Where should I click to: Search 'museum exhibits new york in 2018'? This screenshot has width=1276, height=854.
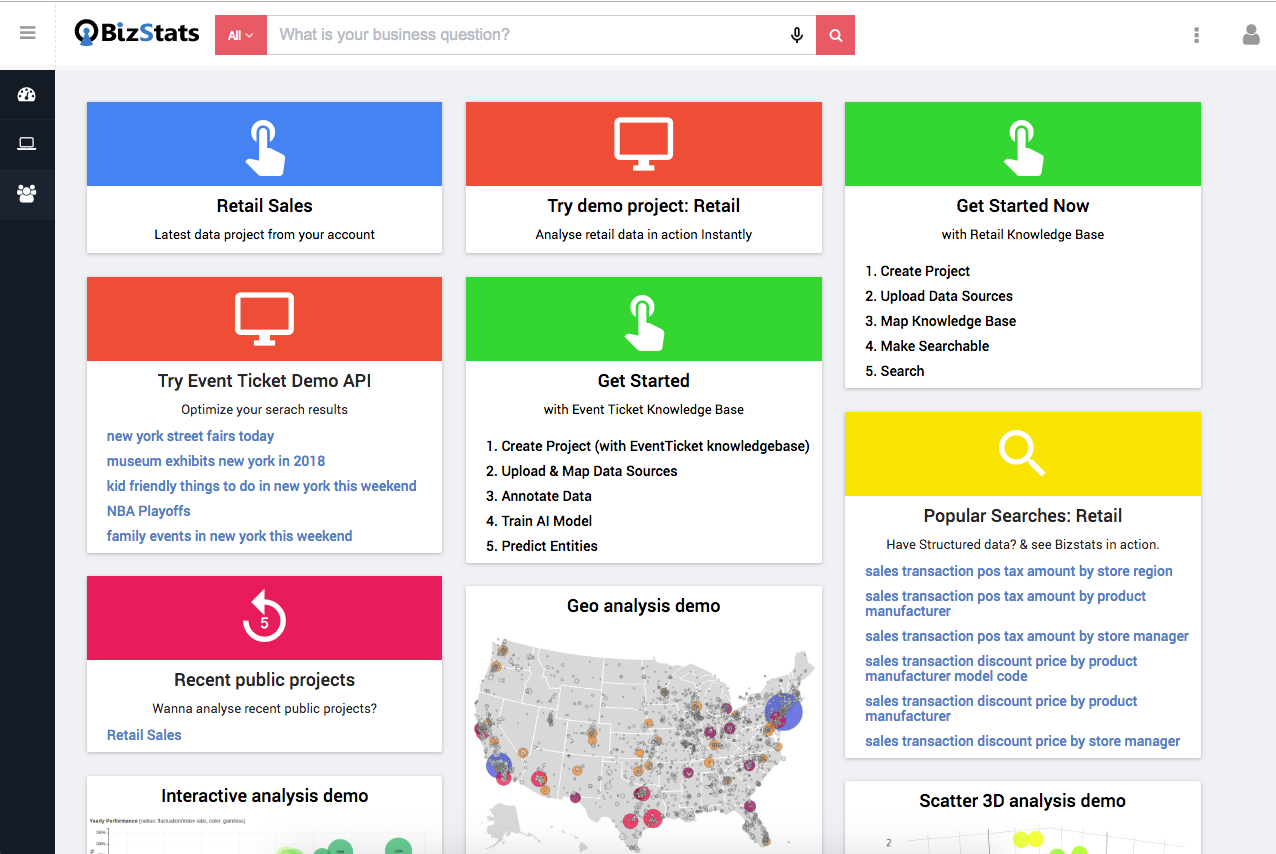coord(216,461)
